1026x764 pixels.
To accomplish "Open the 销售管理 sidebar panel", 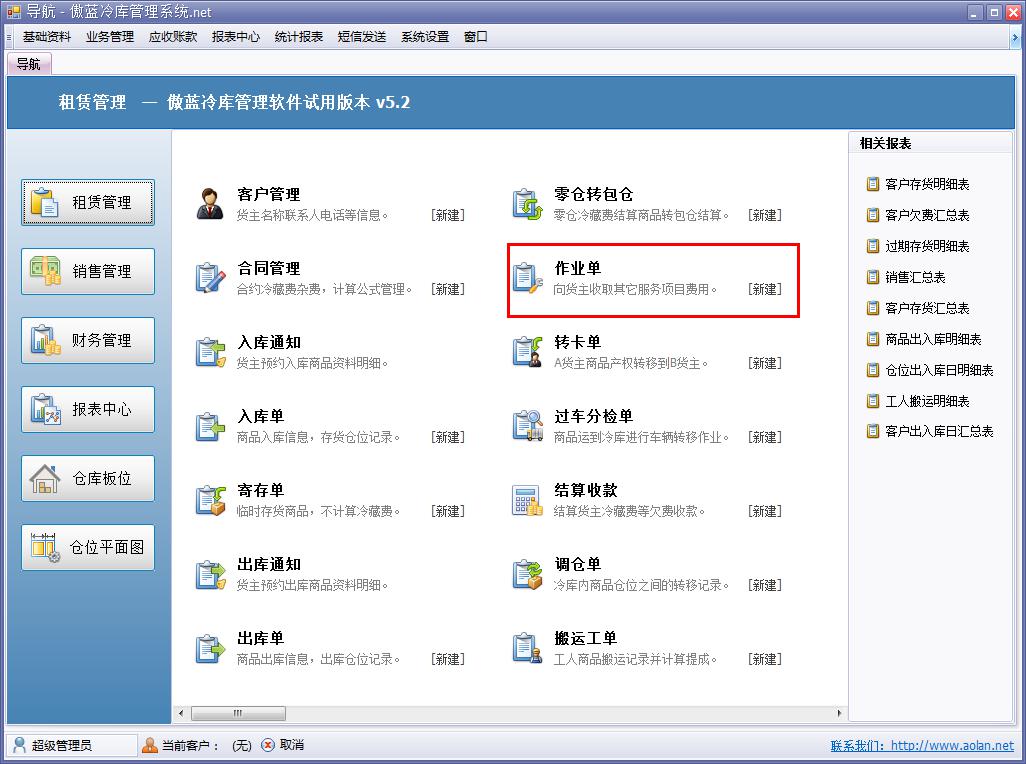I will pos(87,271).
